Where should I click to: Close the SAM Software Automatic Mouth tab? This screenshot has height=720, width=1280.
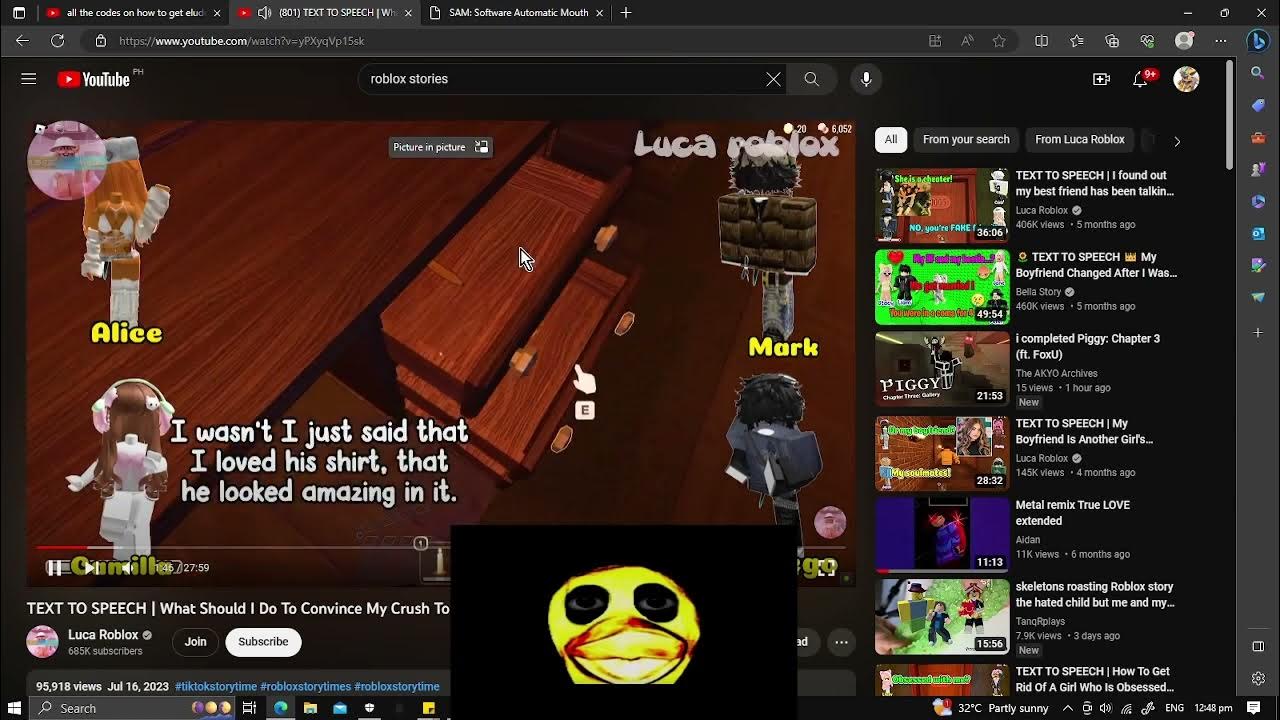tap(599, 13)
